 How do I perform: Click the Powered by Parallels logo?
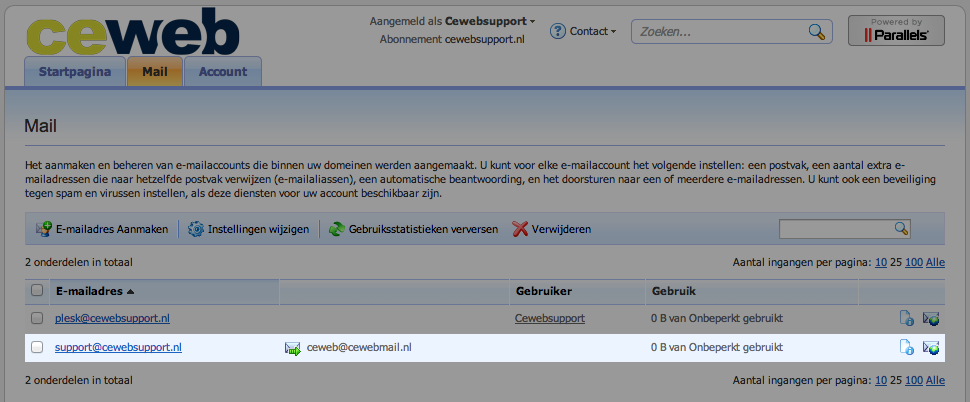pyautogui.click(x=895, y=30)
